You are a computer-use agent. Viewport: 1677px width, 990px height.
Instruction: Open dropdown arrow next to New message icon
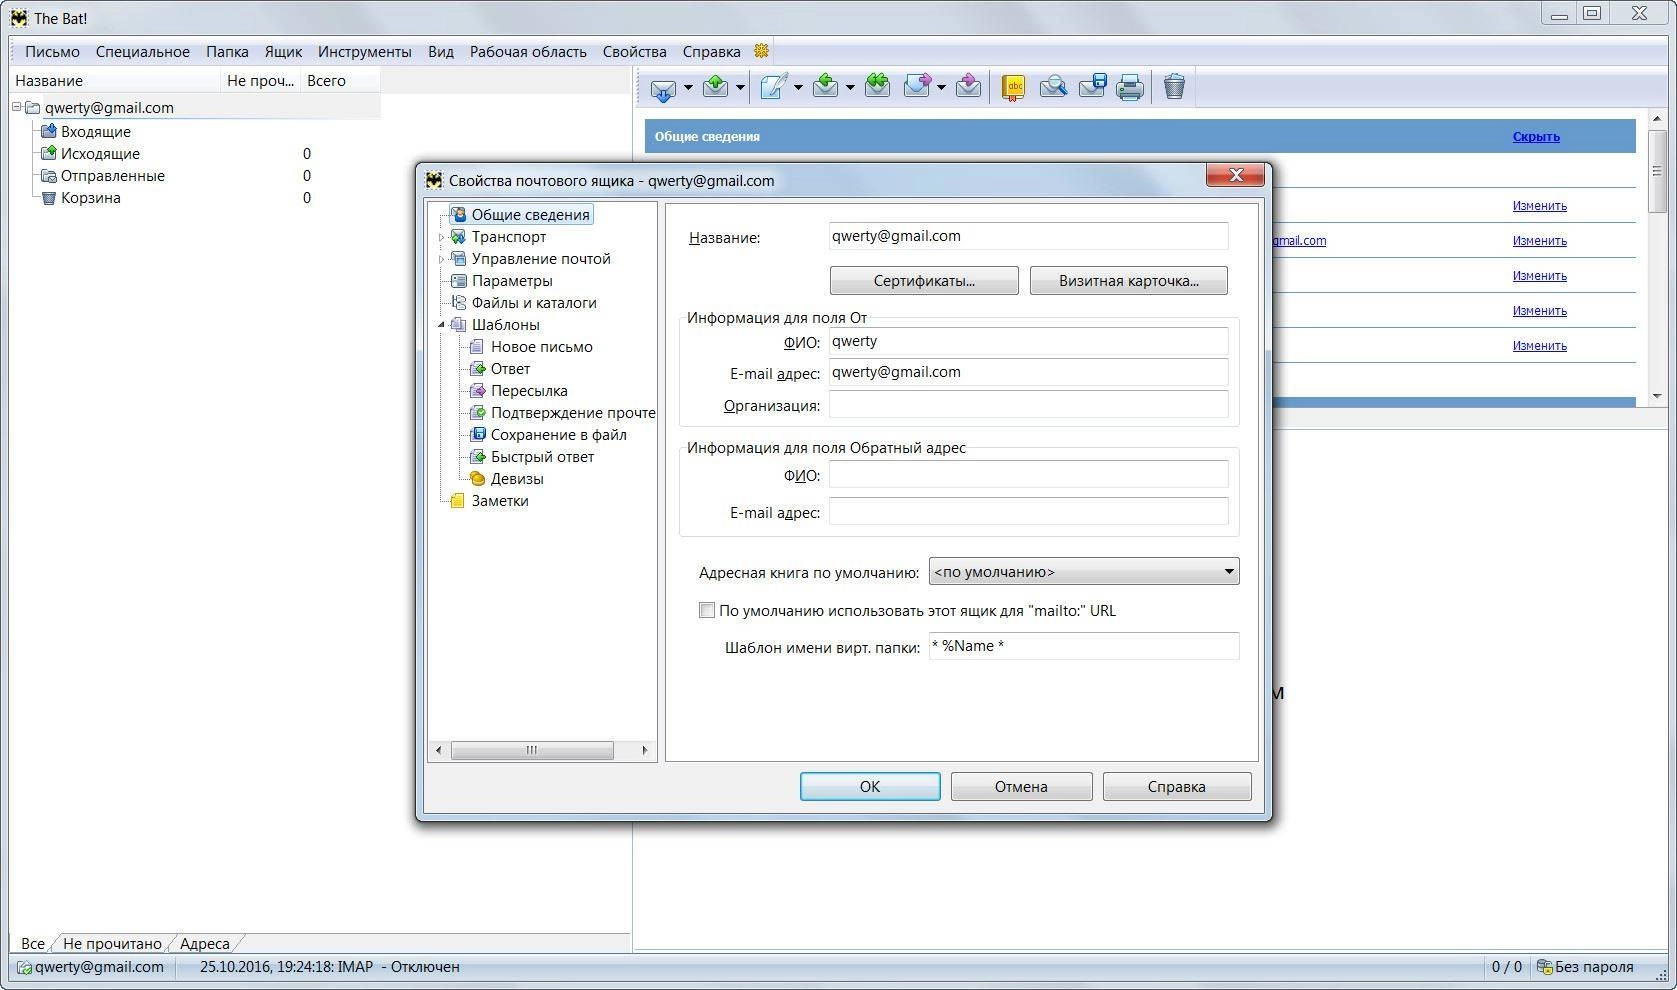[798, 88]
